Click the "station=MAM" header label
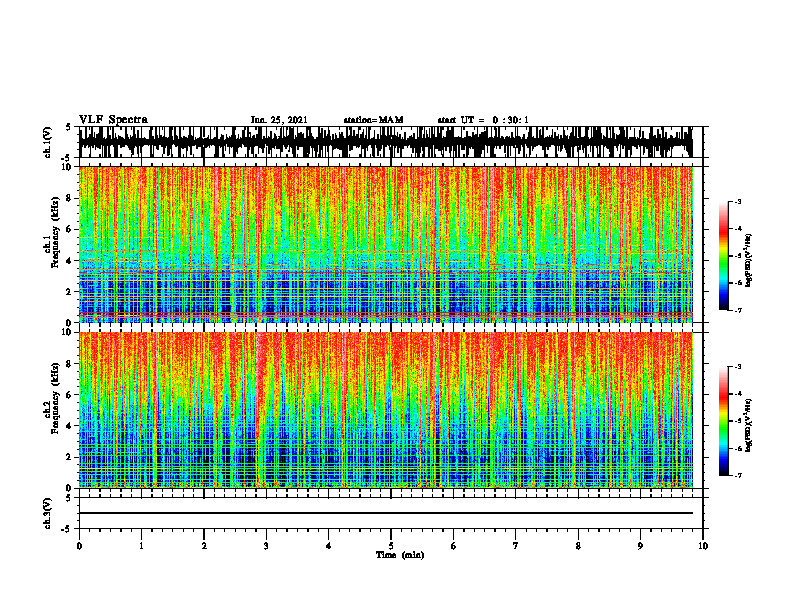792x612 pixels. 373,120
